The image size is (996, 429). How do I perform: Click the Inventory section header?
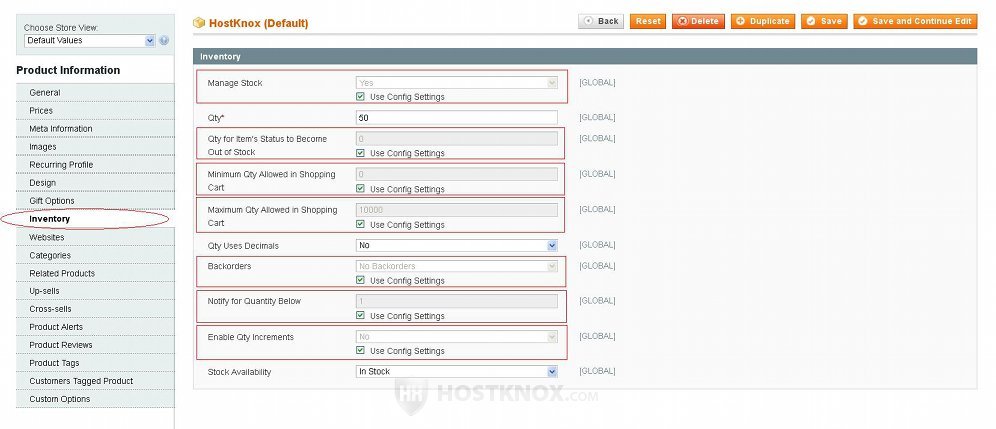584,57
